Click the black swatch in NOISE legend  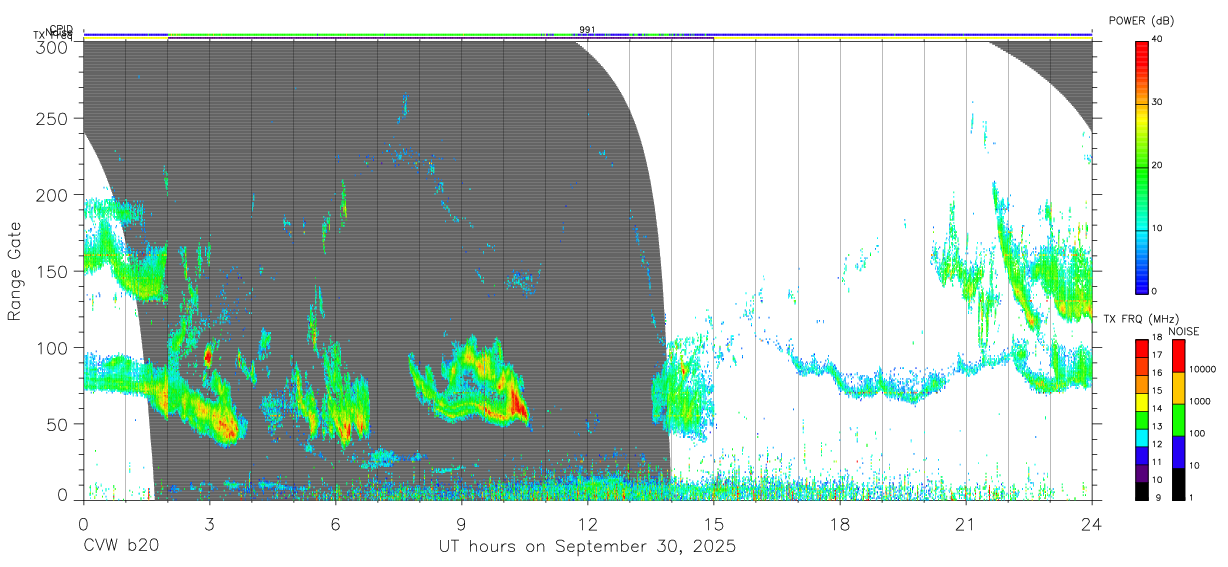pos(1178,483)
